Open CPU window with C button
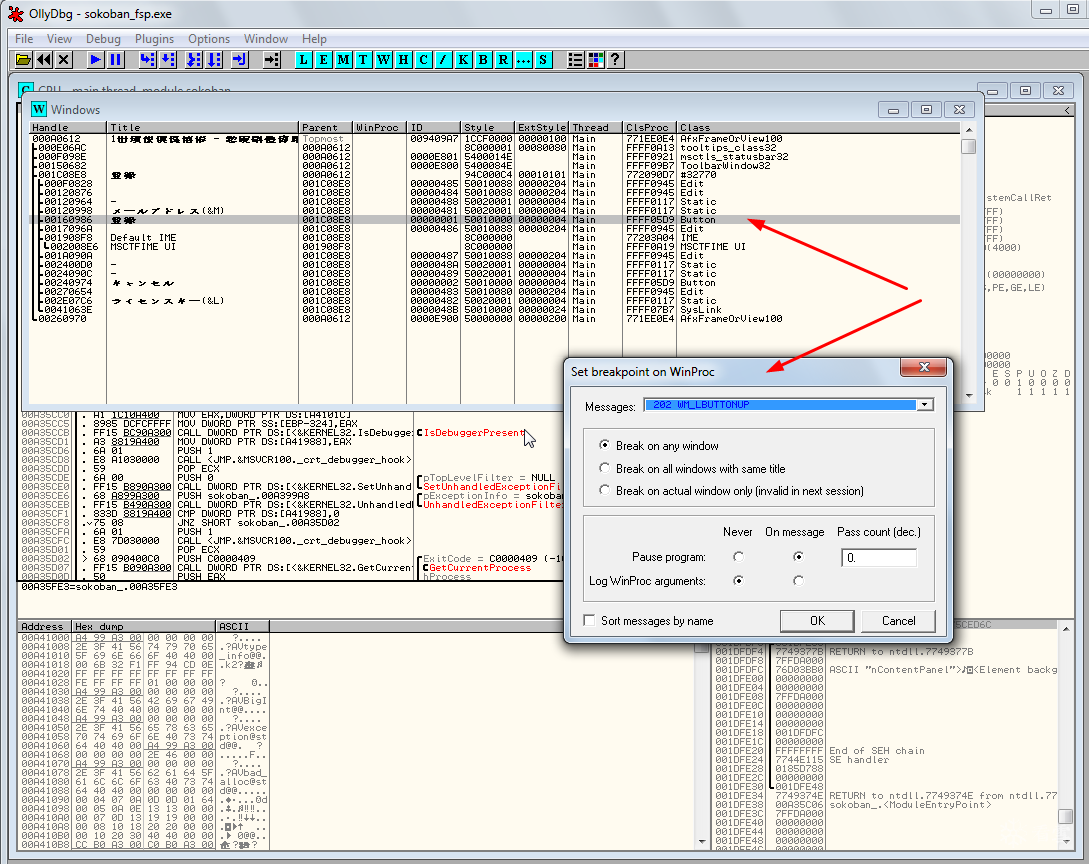The width and height of the screenshot is (1089, 864). click(x=424, y=60)
